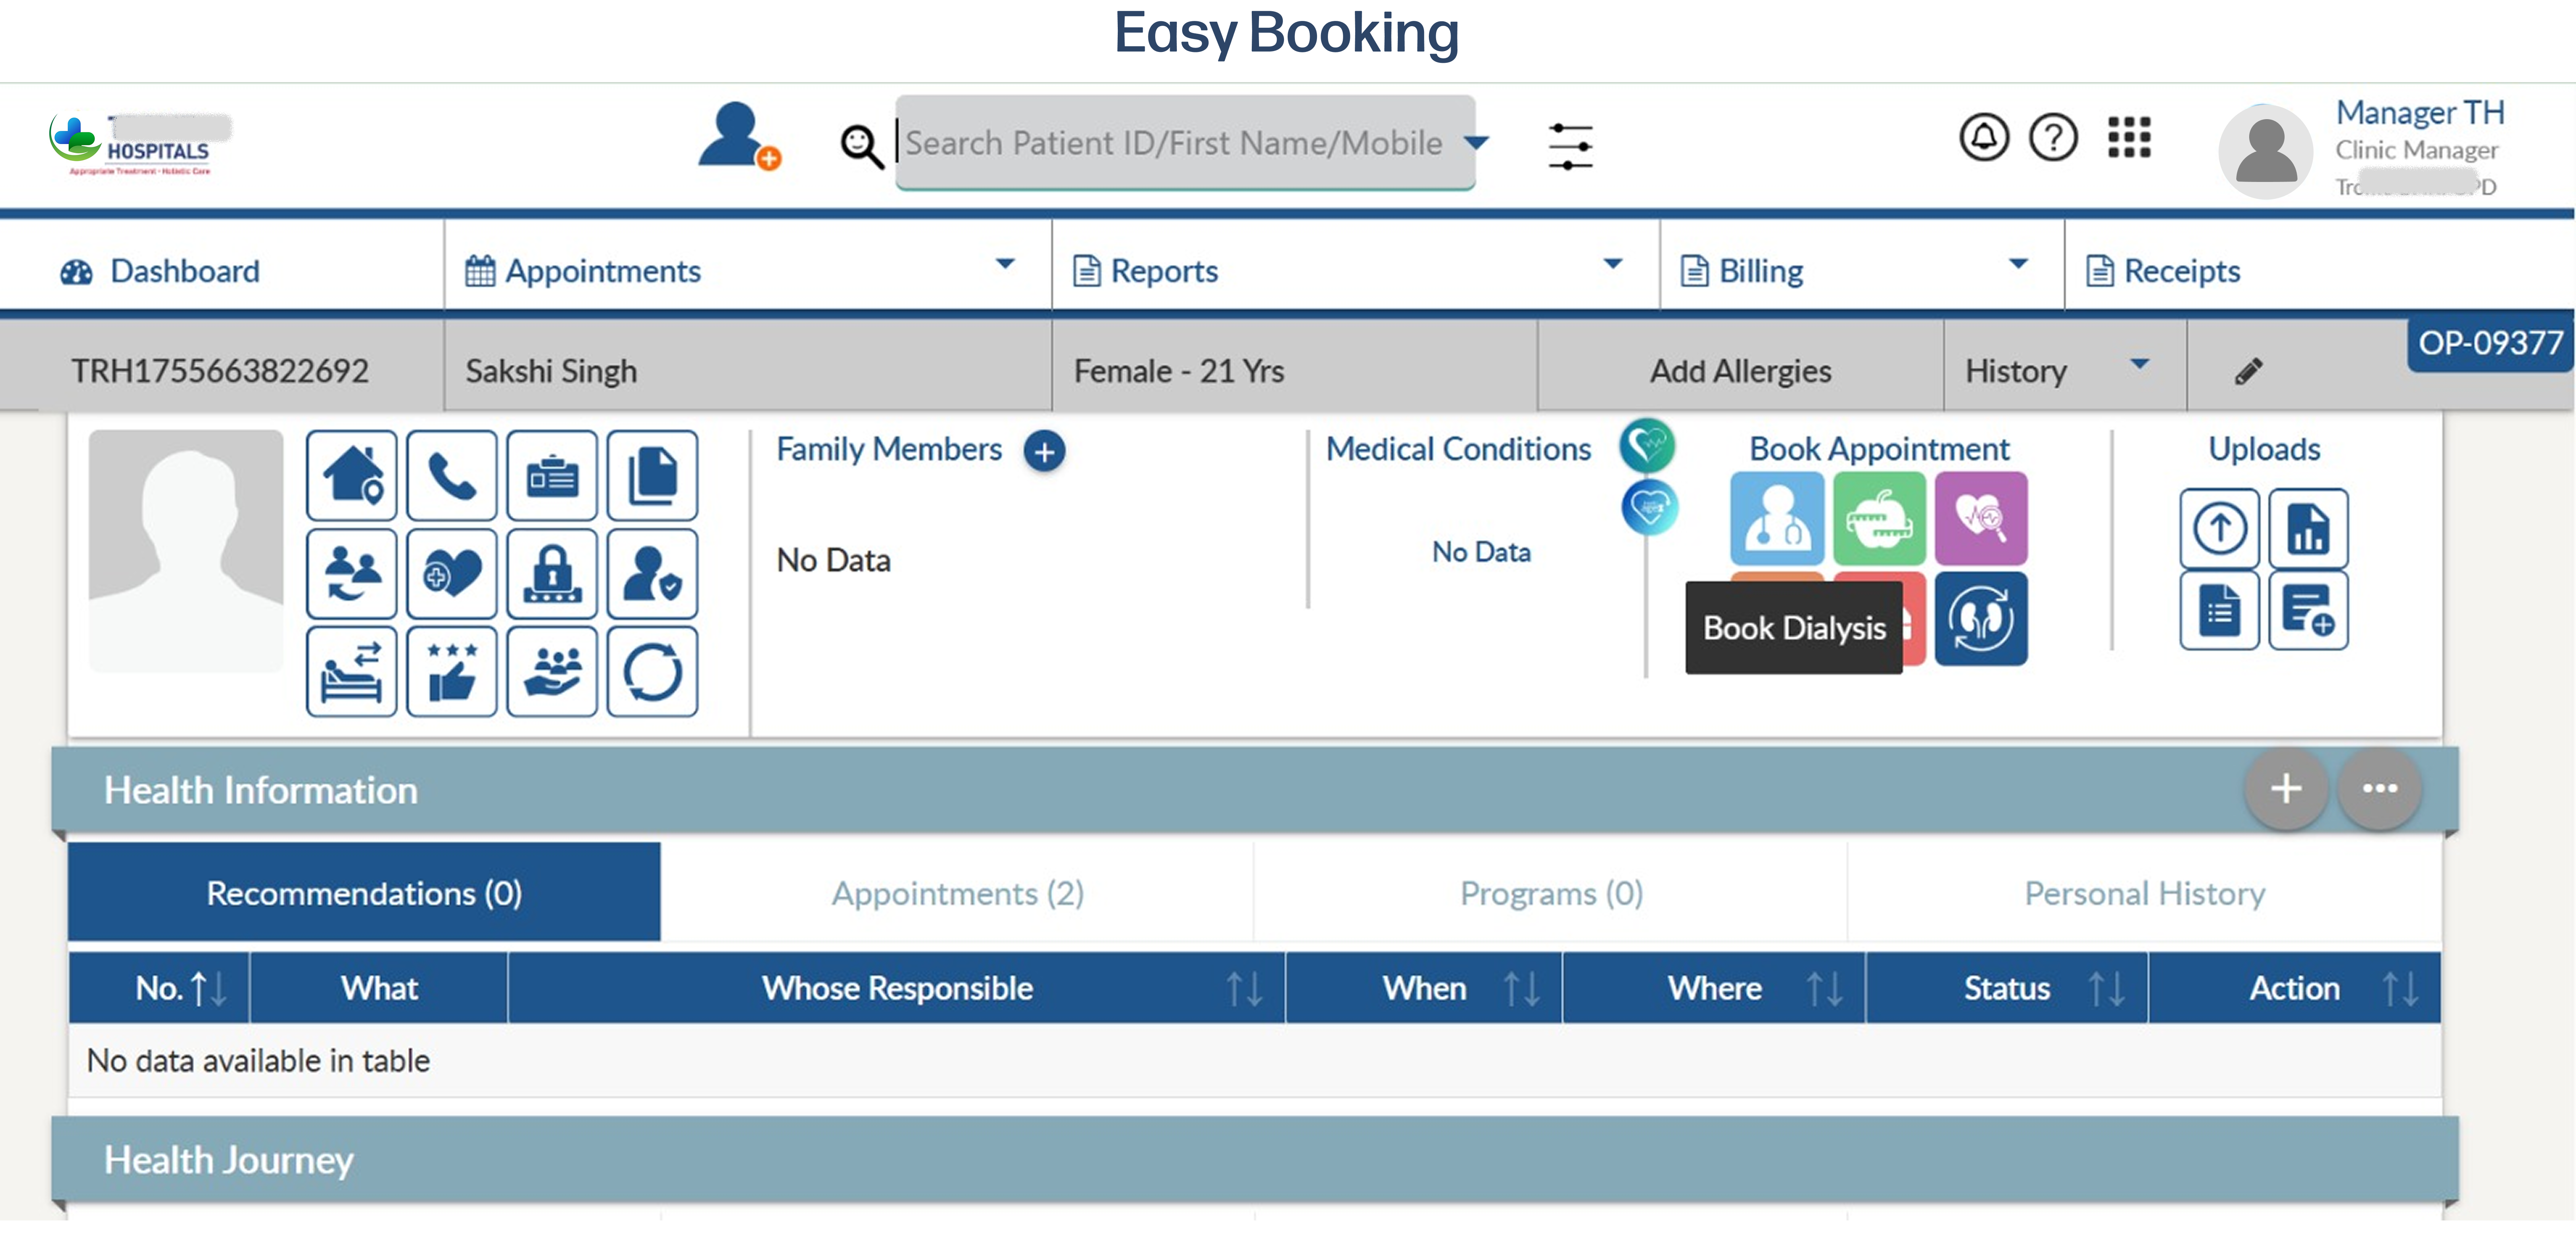Sort the table by When column
The image size is (2576, 1243).
click(x=1522, y=989)
